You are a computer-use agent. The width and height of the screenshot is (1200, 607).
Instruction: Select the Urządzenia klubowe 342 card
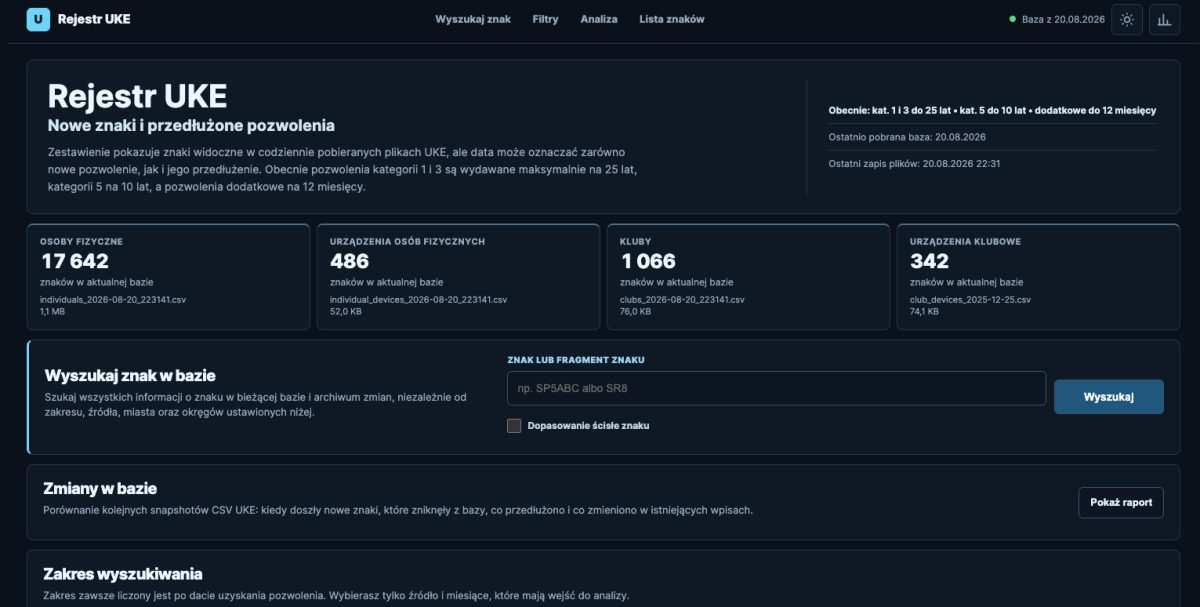[x=1038, y=277]
